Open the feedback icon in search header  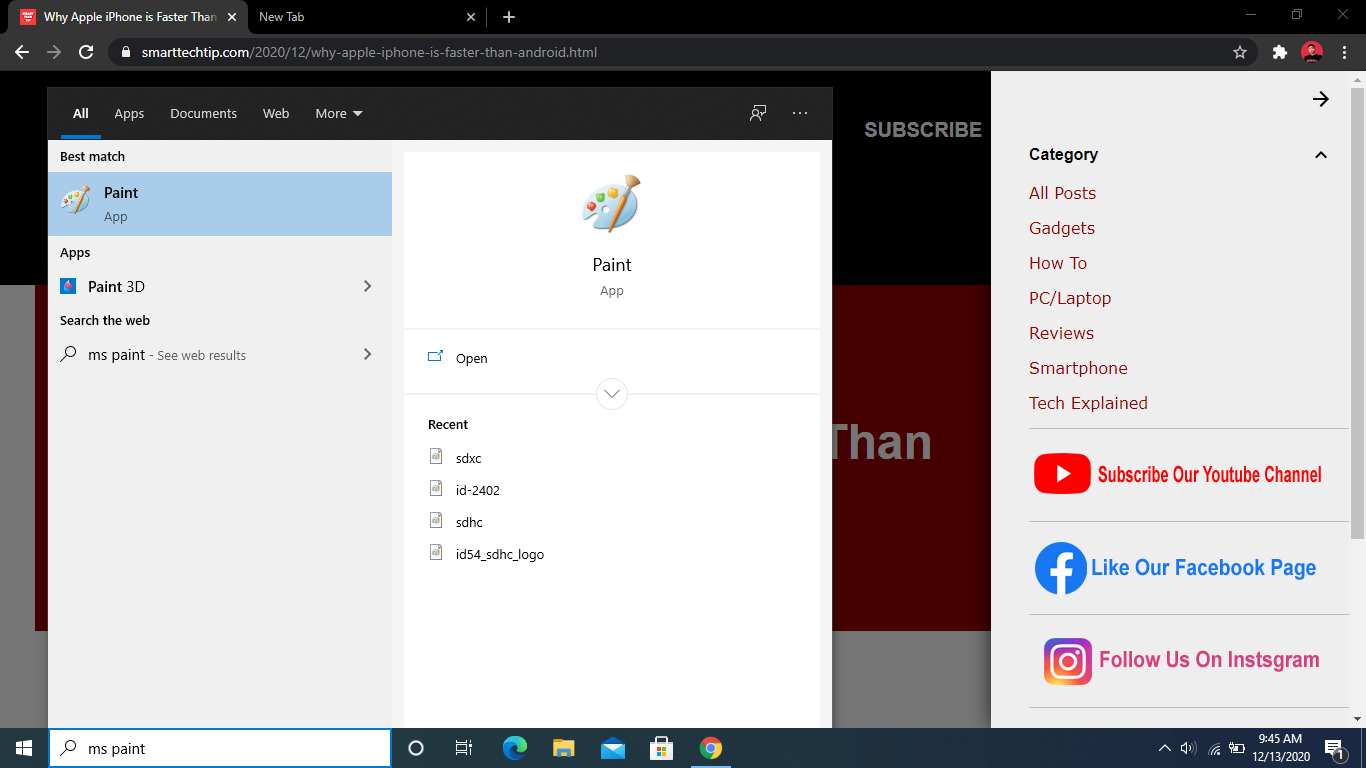(x=758, y=113)
